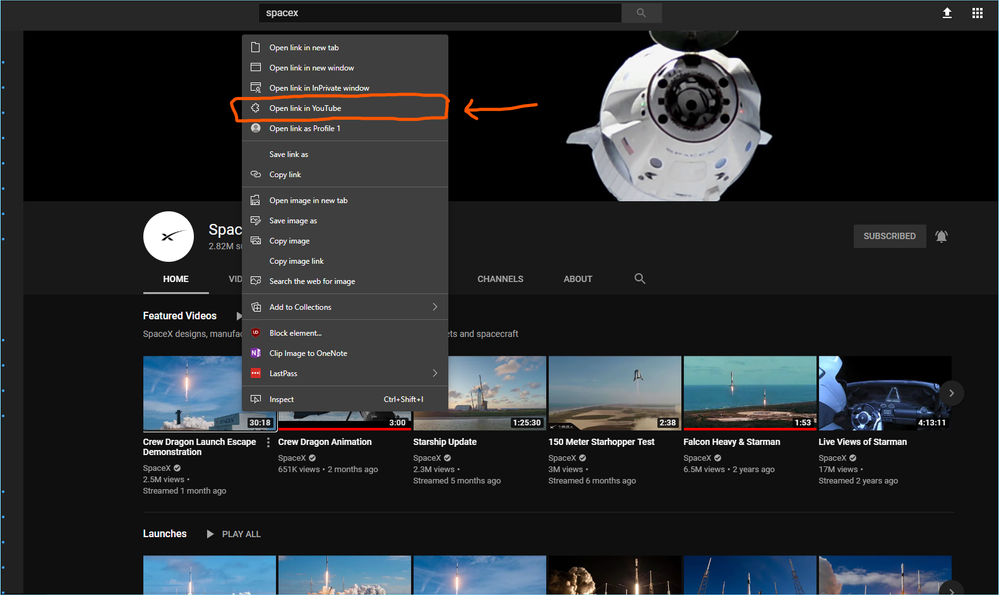The image size is (999, 595).
Task: Click the Copy link chain icon
Action: point(255,174)
